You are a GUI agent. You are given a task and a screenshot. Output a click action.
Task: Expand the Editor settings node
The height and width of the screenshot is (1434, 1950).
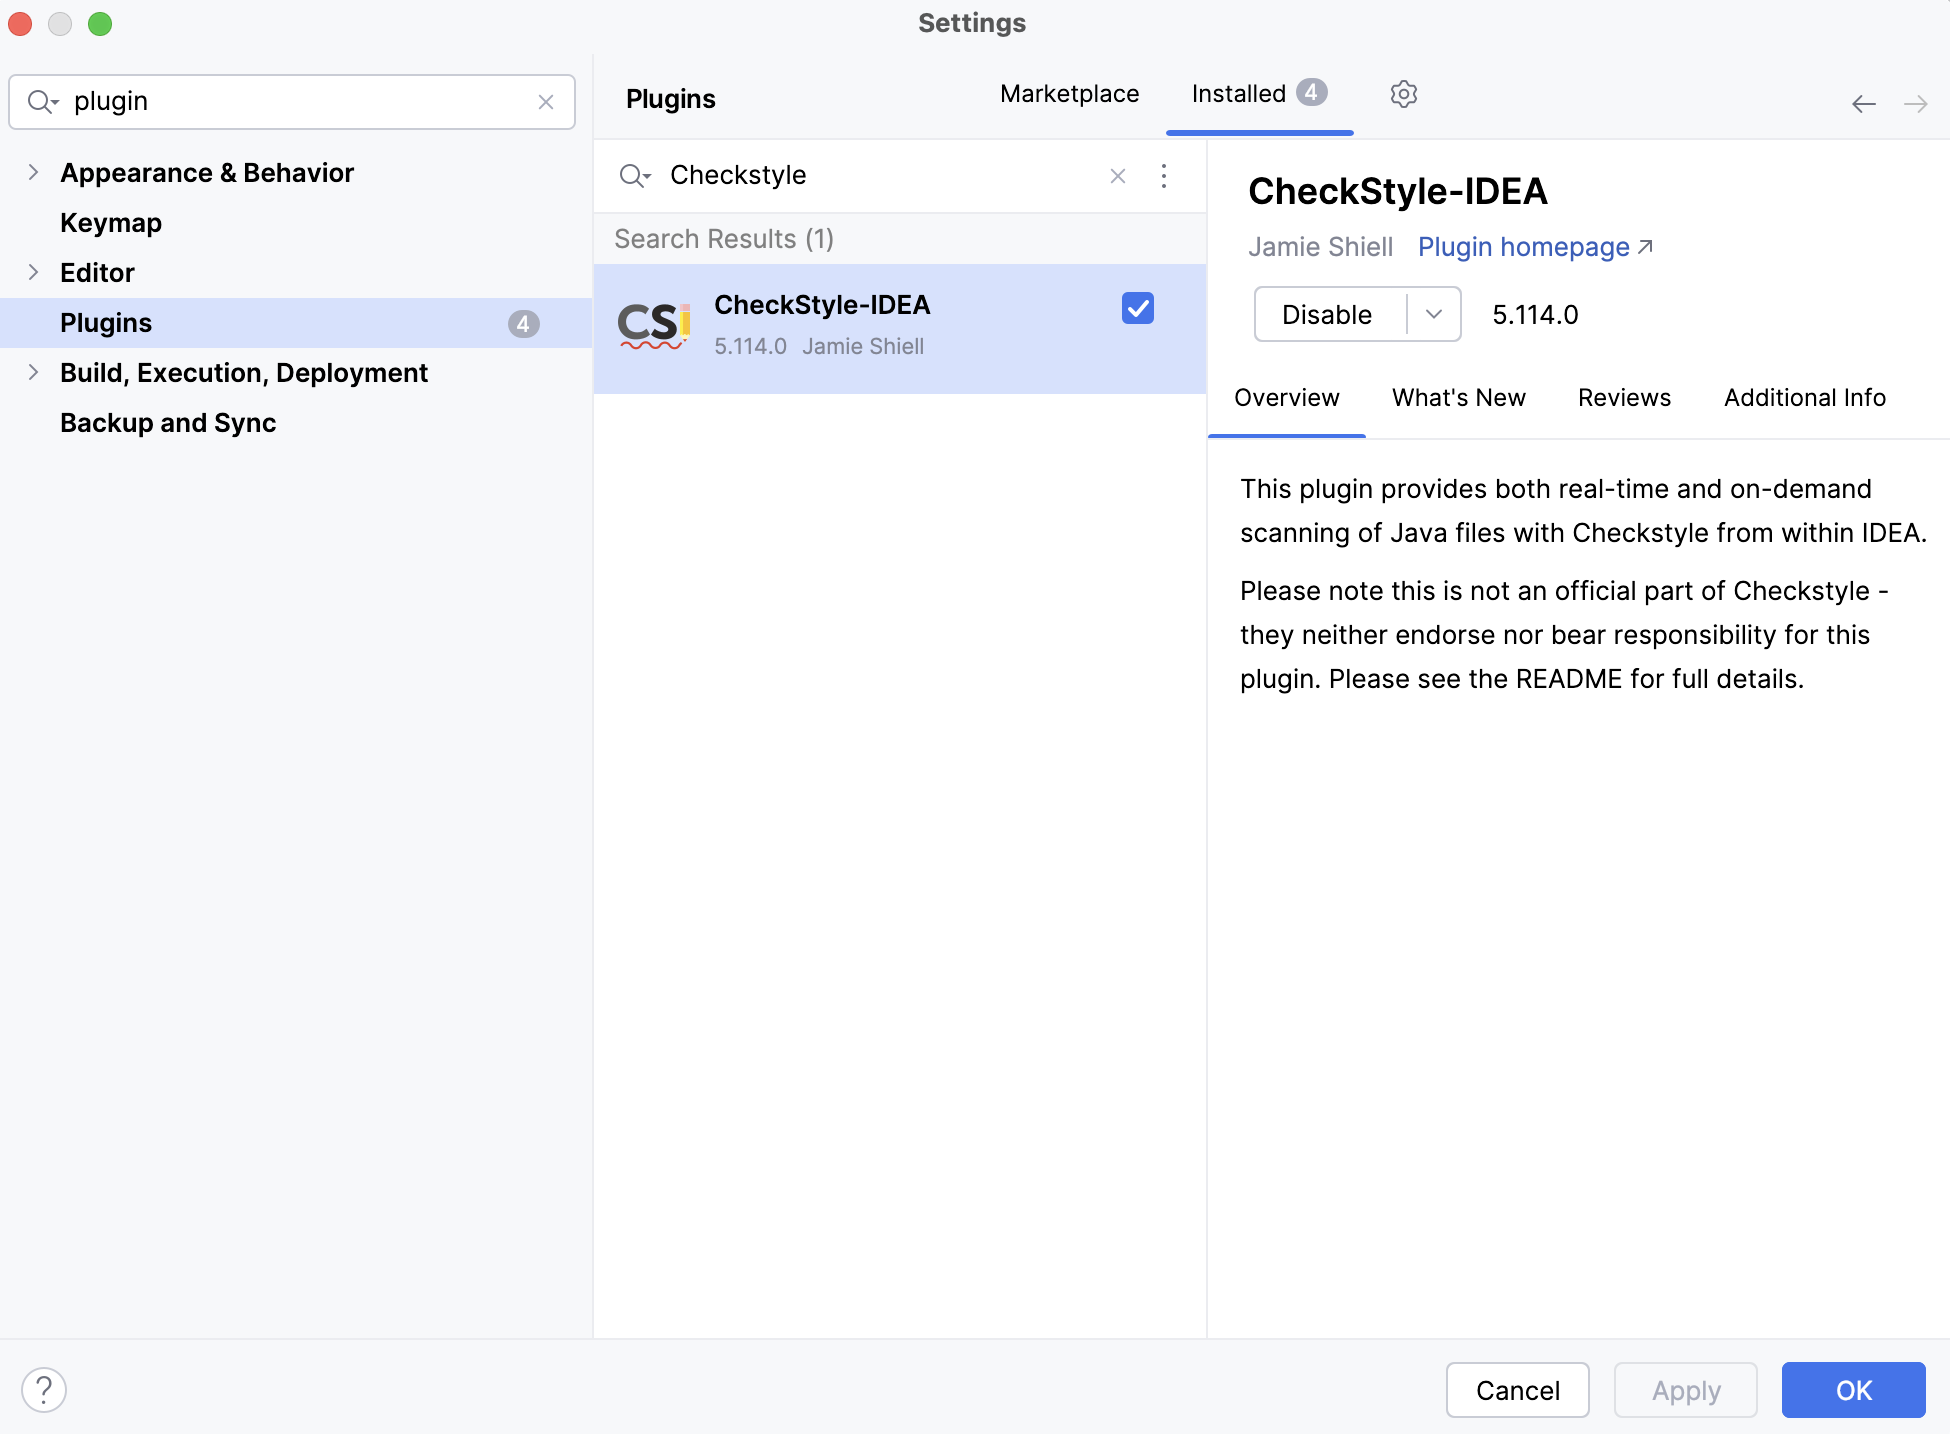(x=33, y=272)
